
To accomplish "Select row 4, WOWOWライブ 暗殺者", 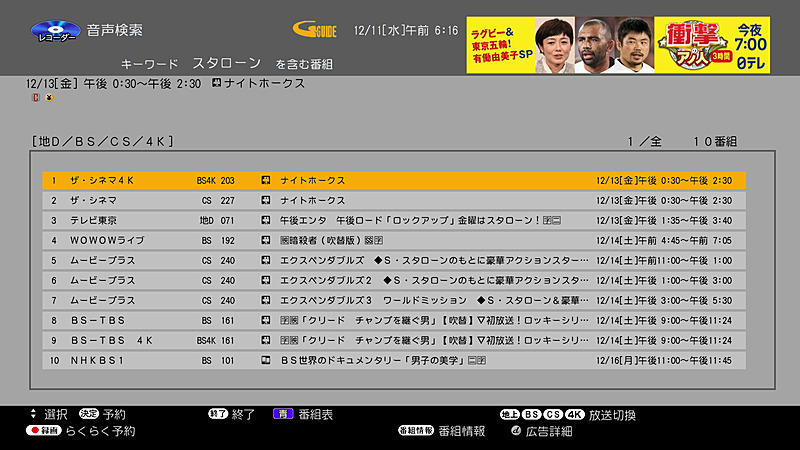I will point(394,240).
